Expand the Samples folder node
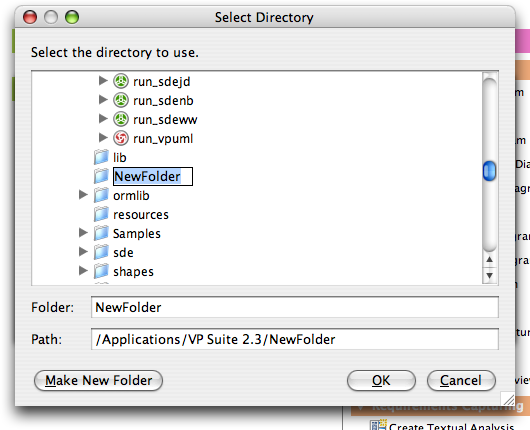This screenshot has width=530, height=430. [x=83, y=233]
